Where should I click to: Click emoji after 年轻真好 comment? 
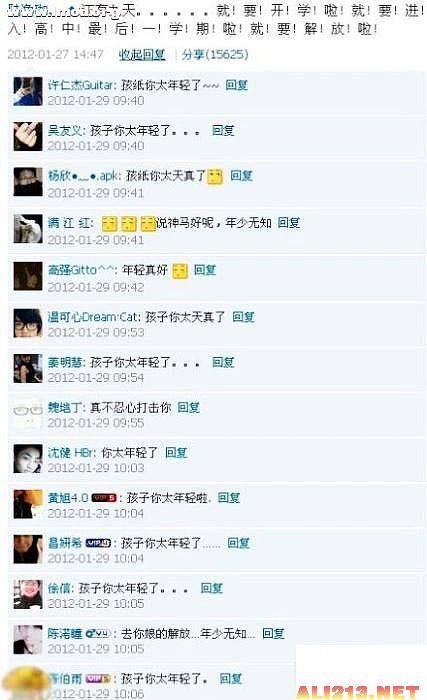(180, 271)
